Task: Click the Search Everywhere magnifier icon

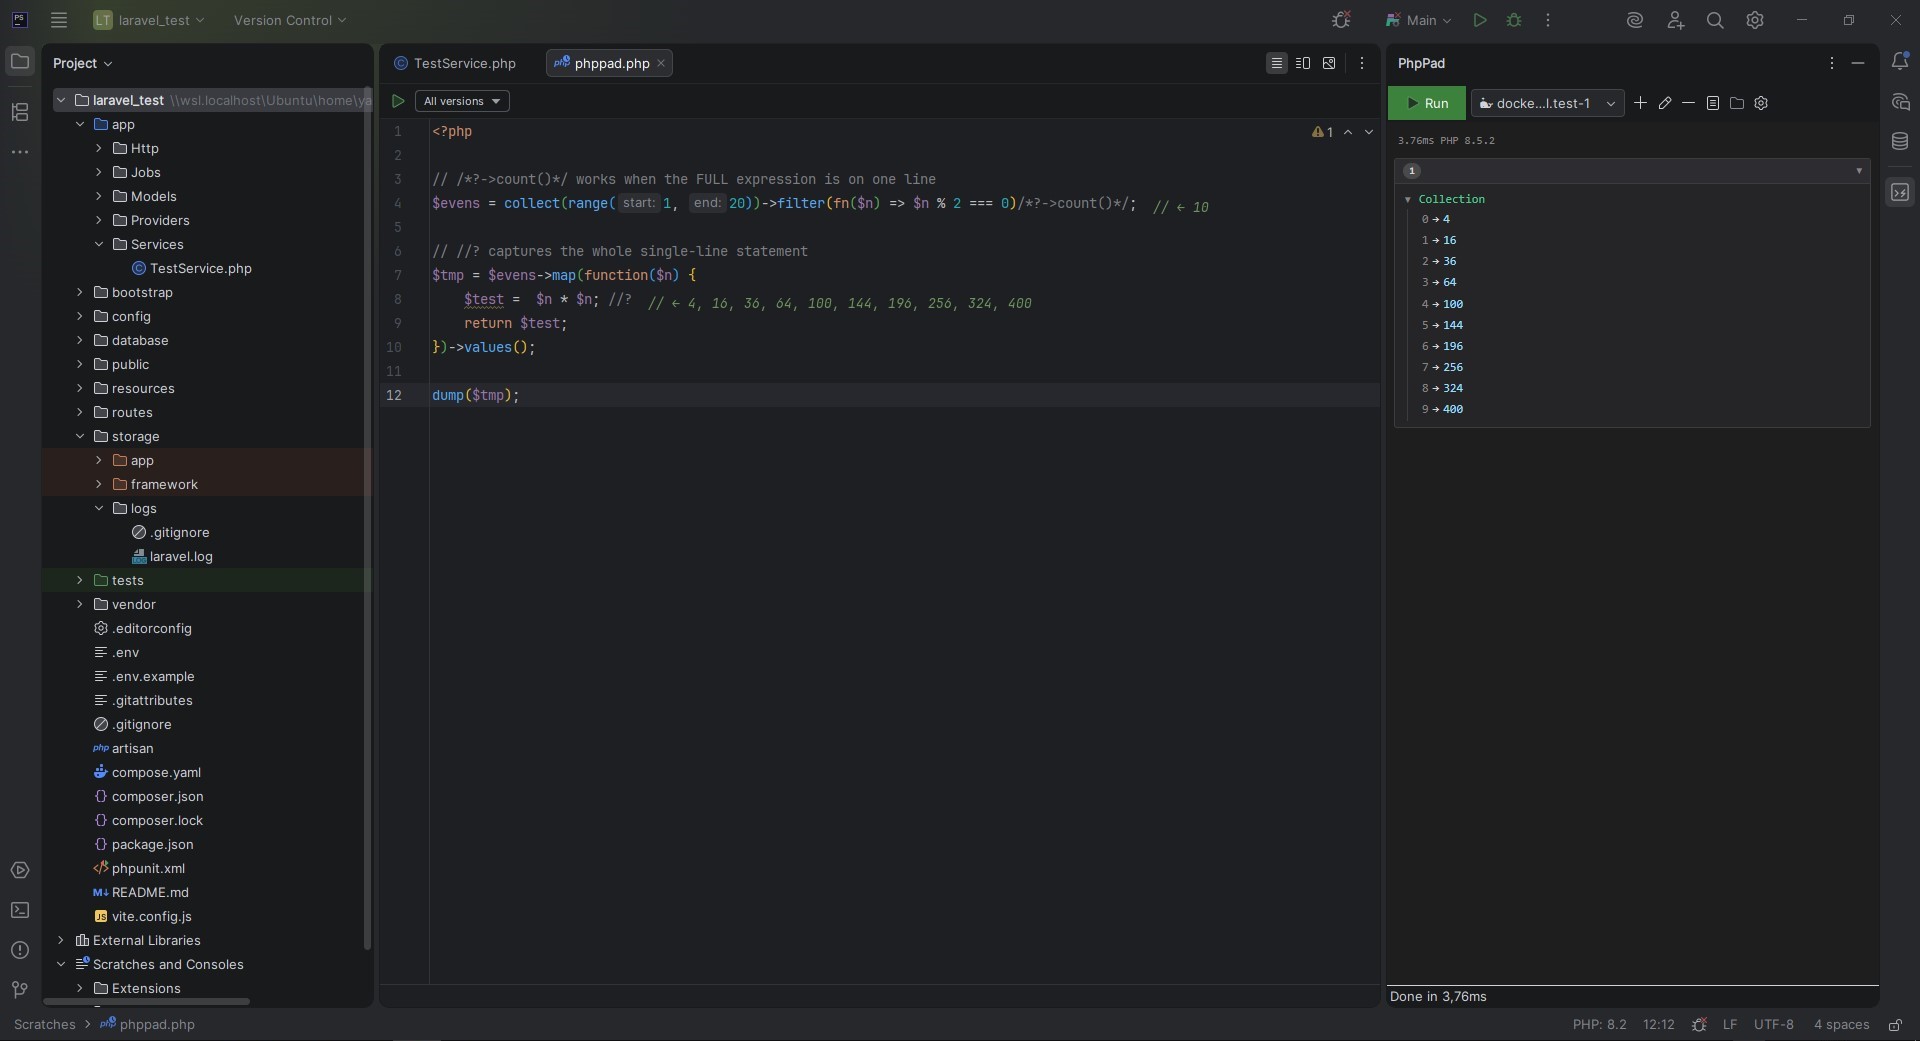Action: [1715, 20]
